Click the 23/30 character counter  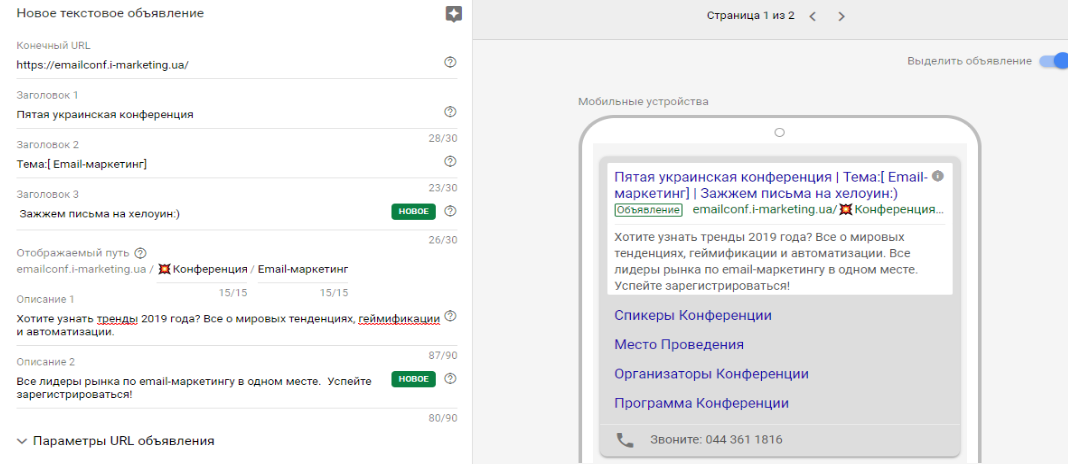pyautogui.click(x=443, y=188)
